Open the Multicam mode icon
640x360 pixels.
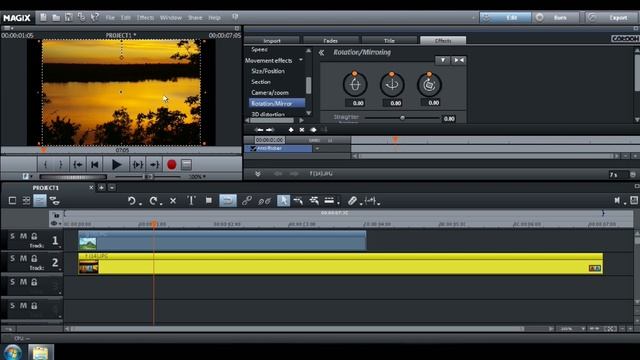(x=54, y=200)
